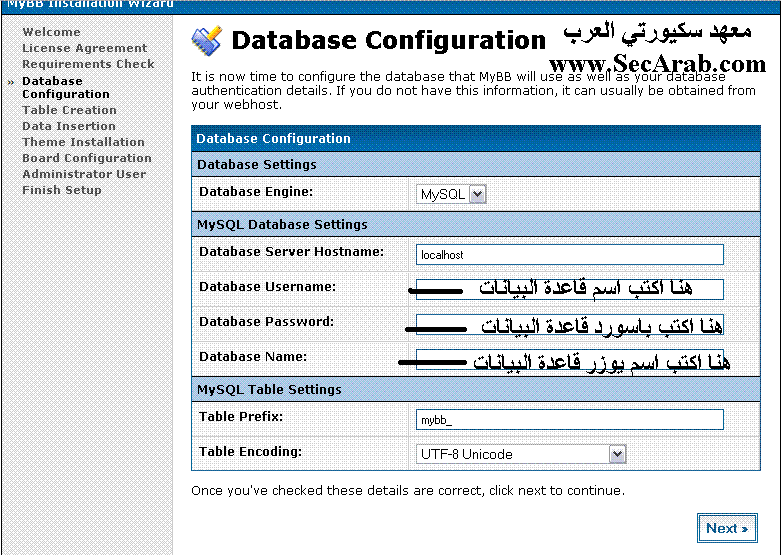
Task: Click the Database Server Hostname label
Action: click(292, 252)
